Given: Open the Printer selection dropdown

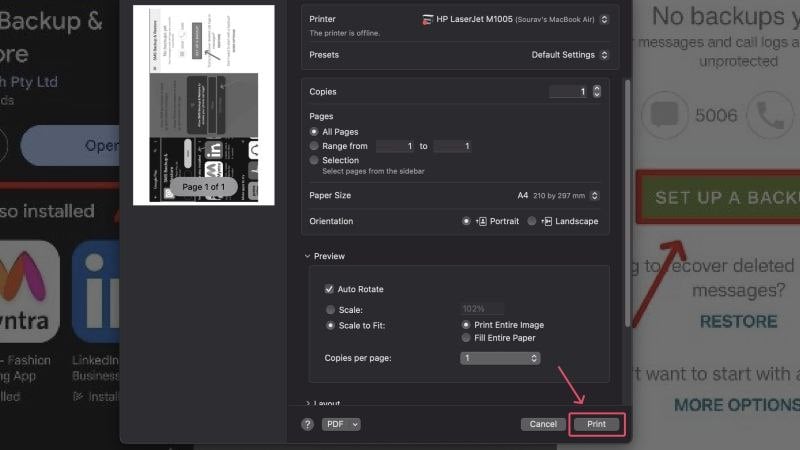Looking at the screenshot, I should pyautogui.click(x=515, y=19).
